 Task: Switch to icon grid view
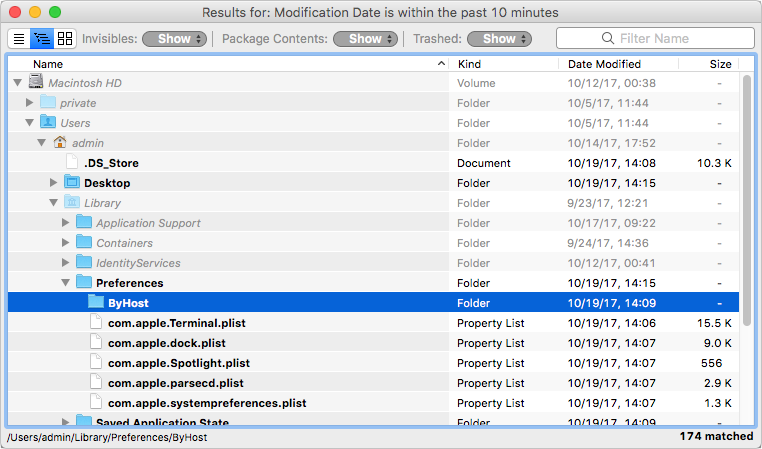tap(64, 39)
